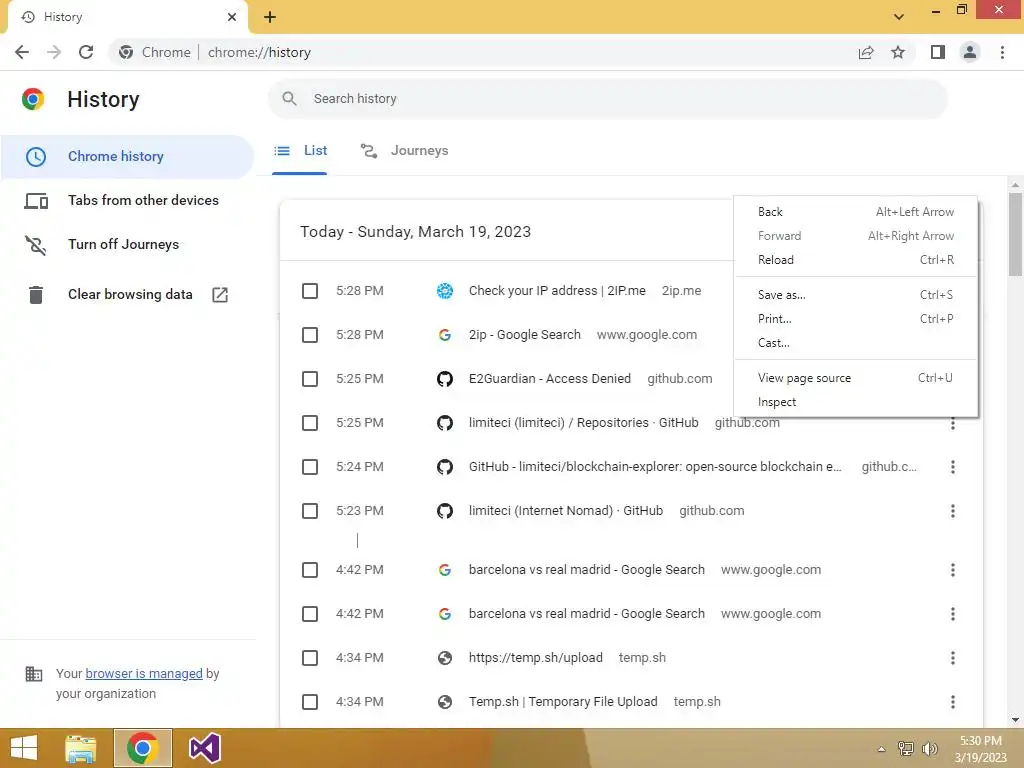Screen dimensions: 1024x768
Task: Click the Chrome taskbar icon
Action: 143,748
